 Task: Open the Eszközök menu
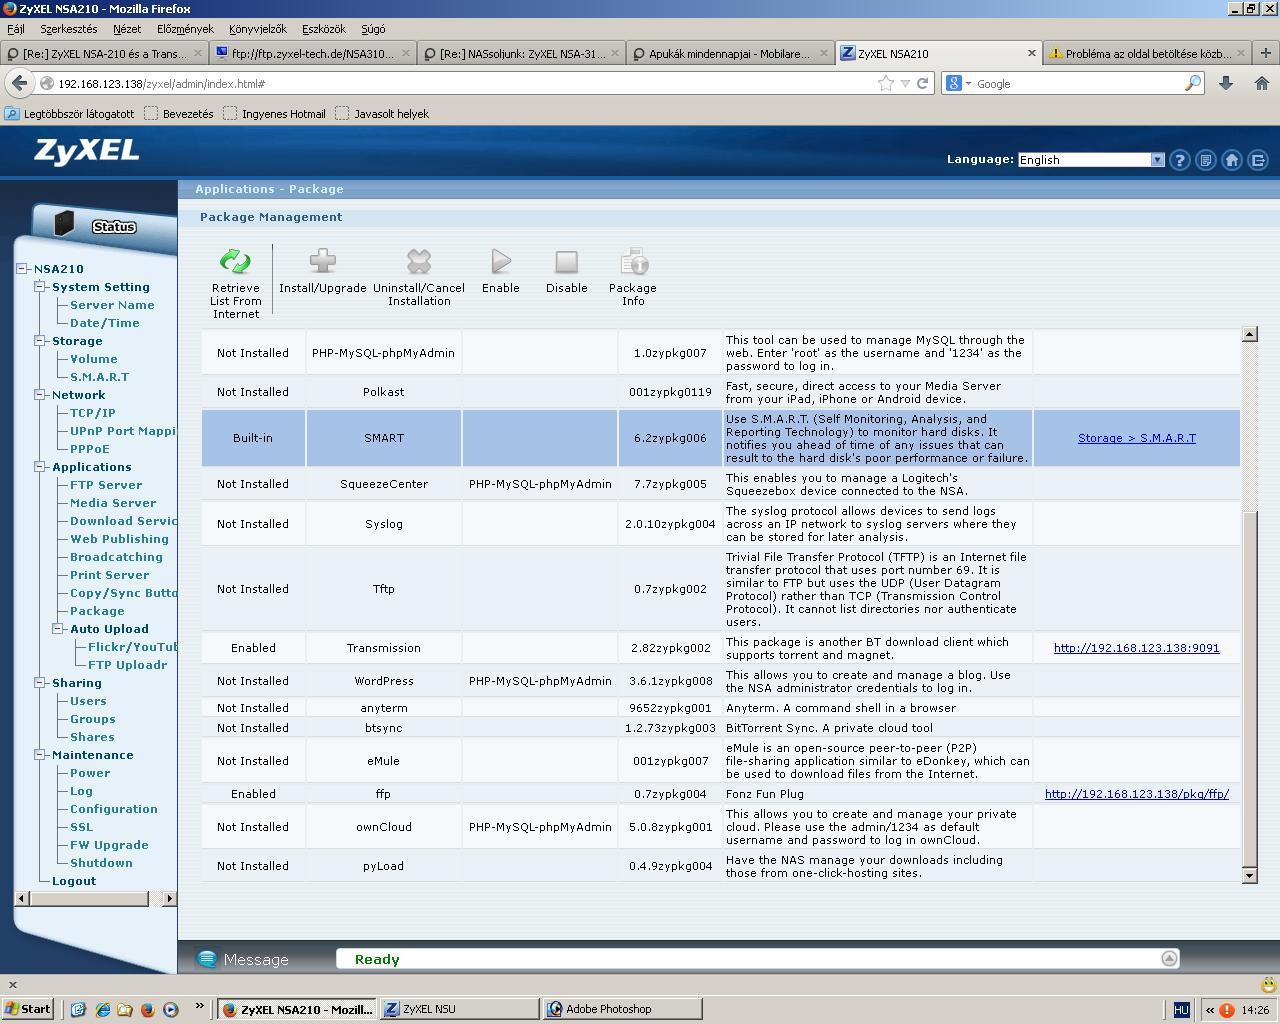click(325, 29)
